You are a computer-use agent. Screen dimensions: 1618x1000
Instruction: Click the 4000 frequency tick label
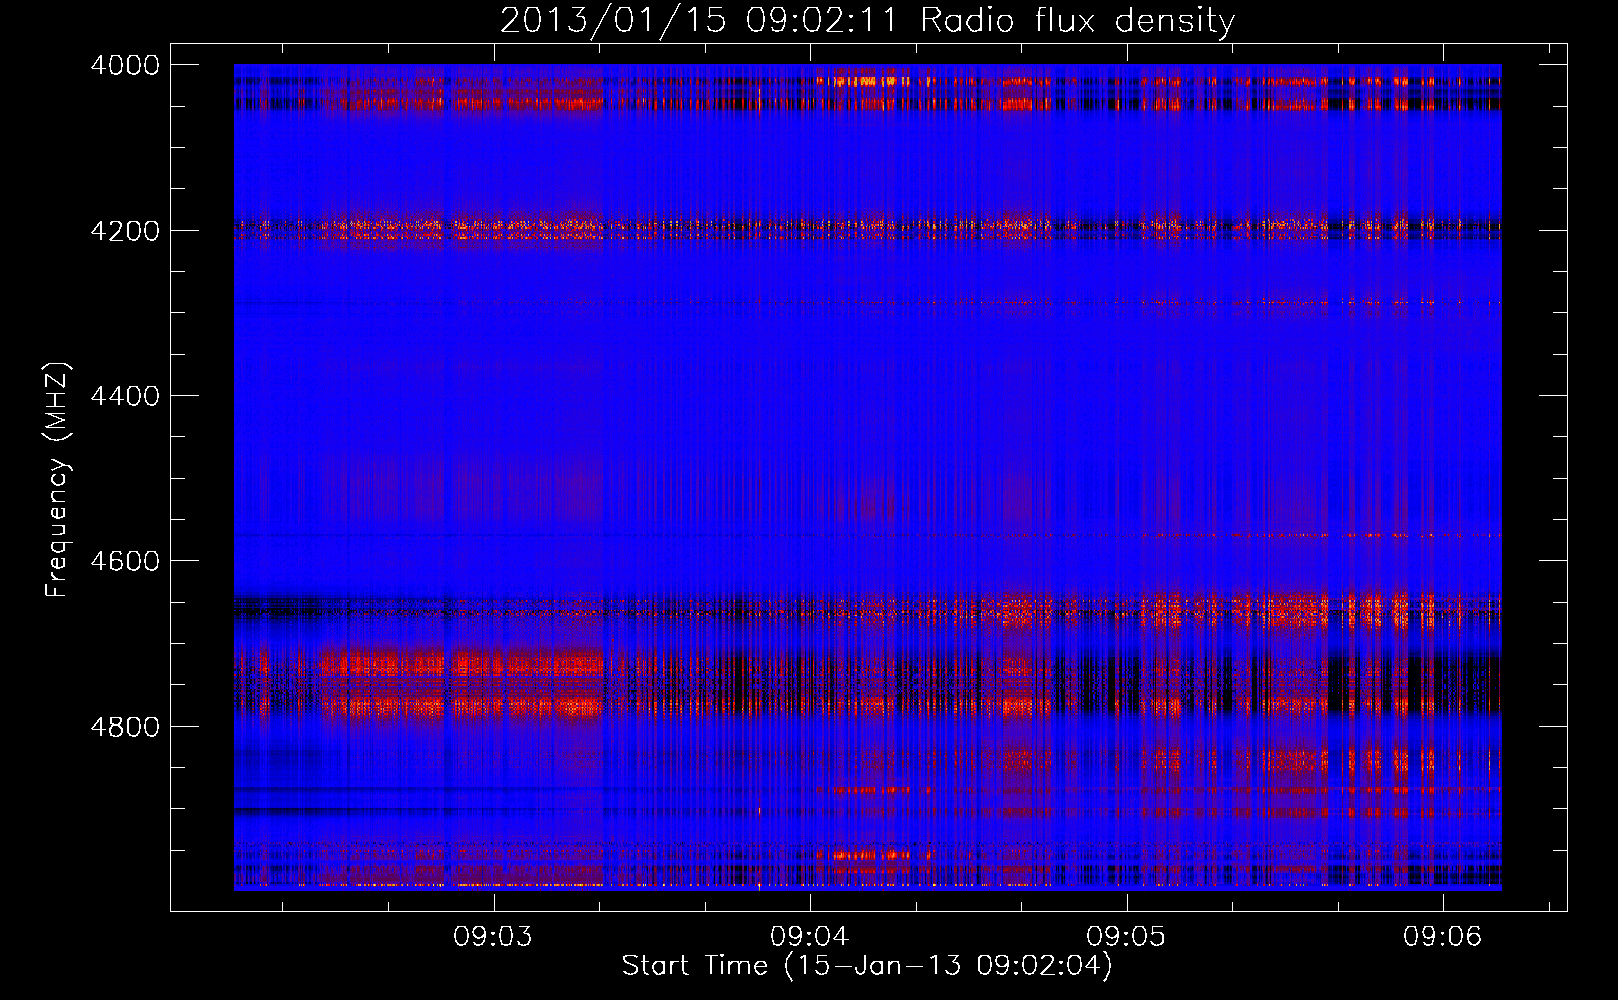(x=125, y=65)
